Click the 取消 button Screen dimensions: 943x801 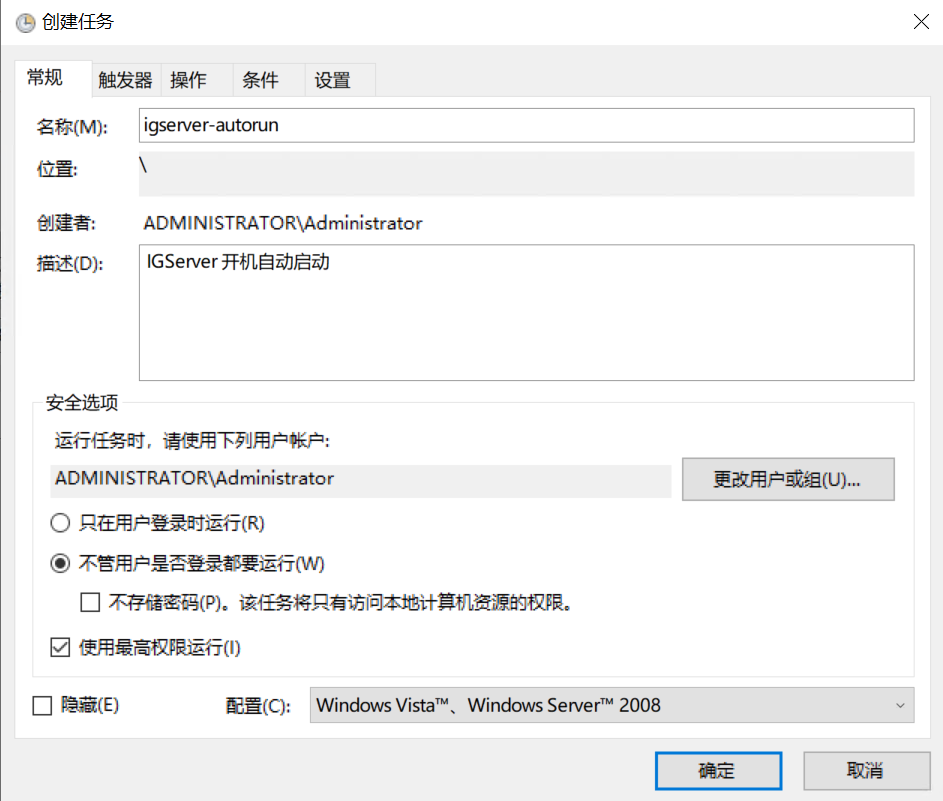click(x=866, y=770)
